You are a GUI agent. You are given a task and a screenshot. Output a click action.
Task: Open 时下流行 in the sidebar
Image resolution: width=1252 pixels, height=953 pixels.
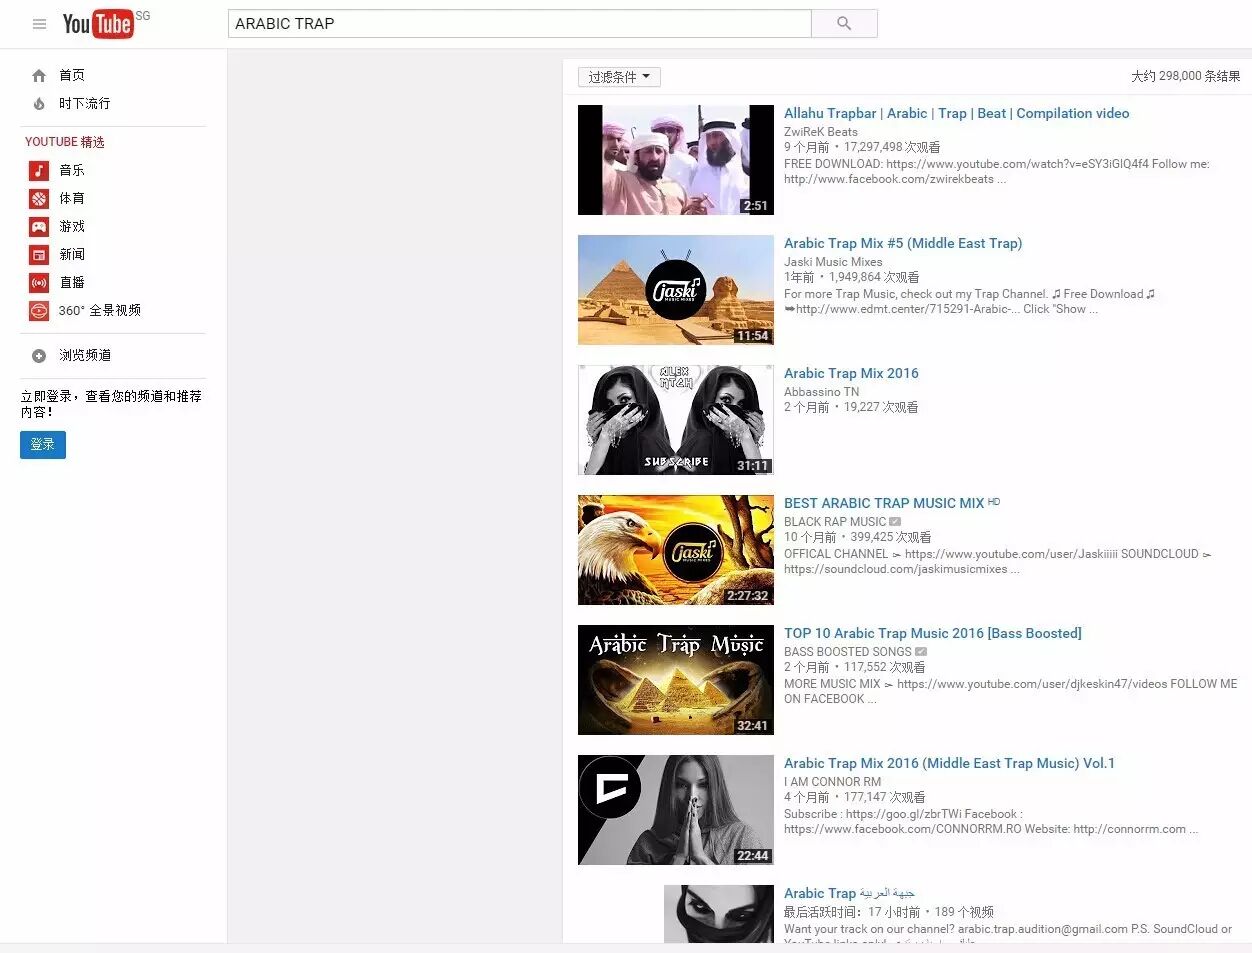84,104
